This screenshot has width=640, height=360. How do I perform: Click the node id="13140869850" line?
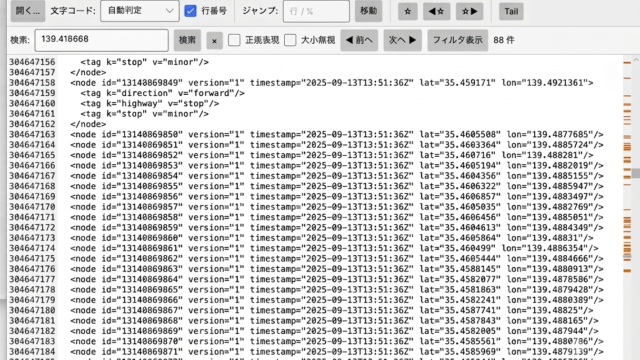pyautogui.click(x=337, y=134)
